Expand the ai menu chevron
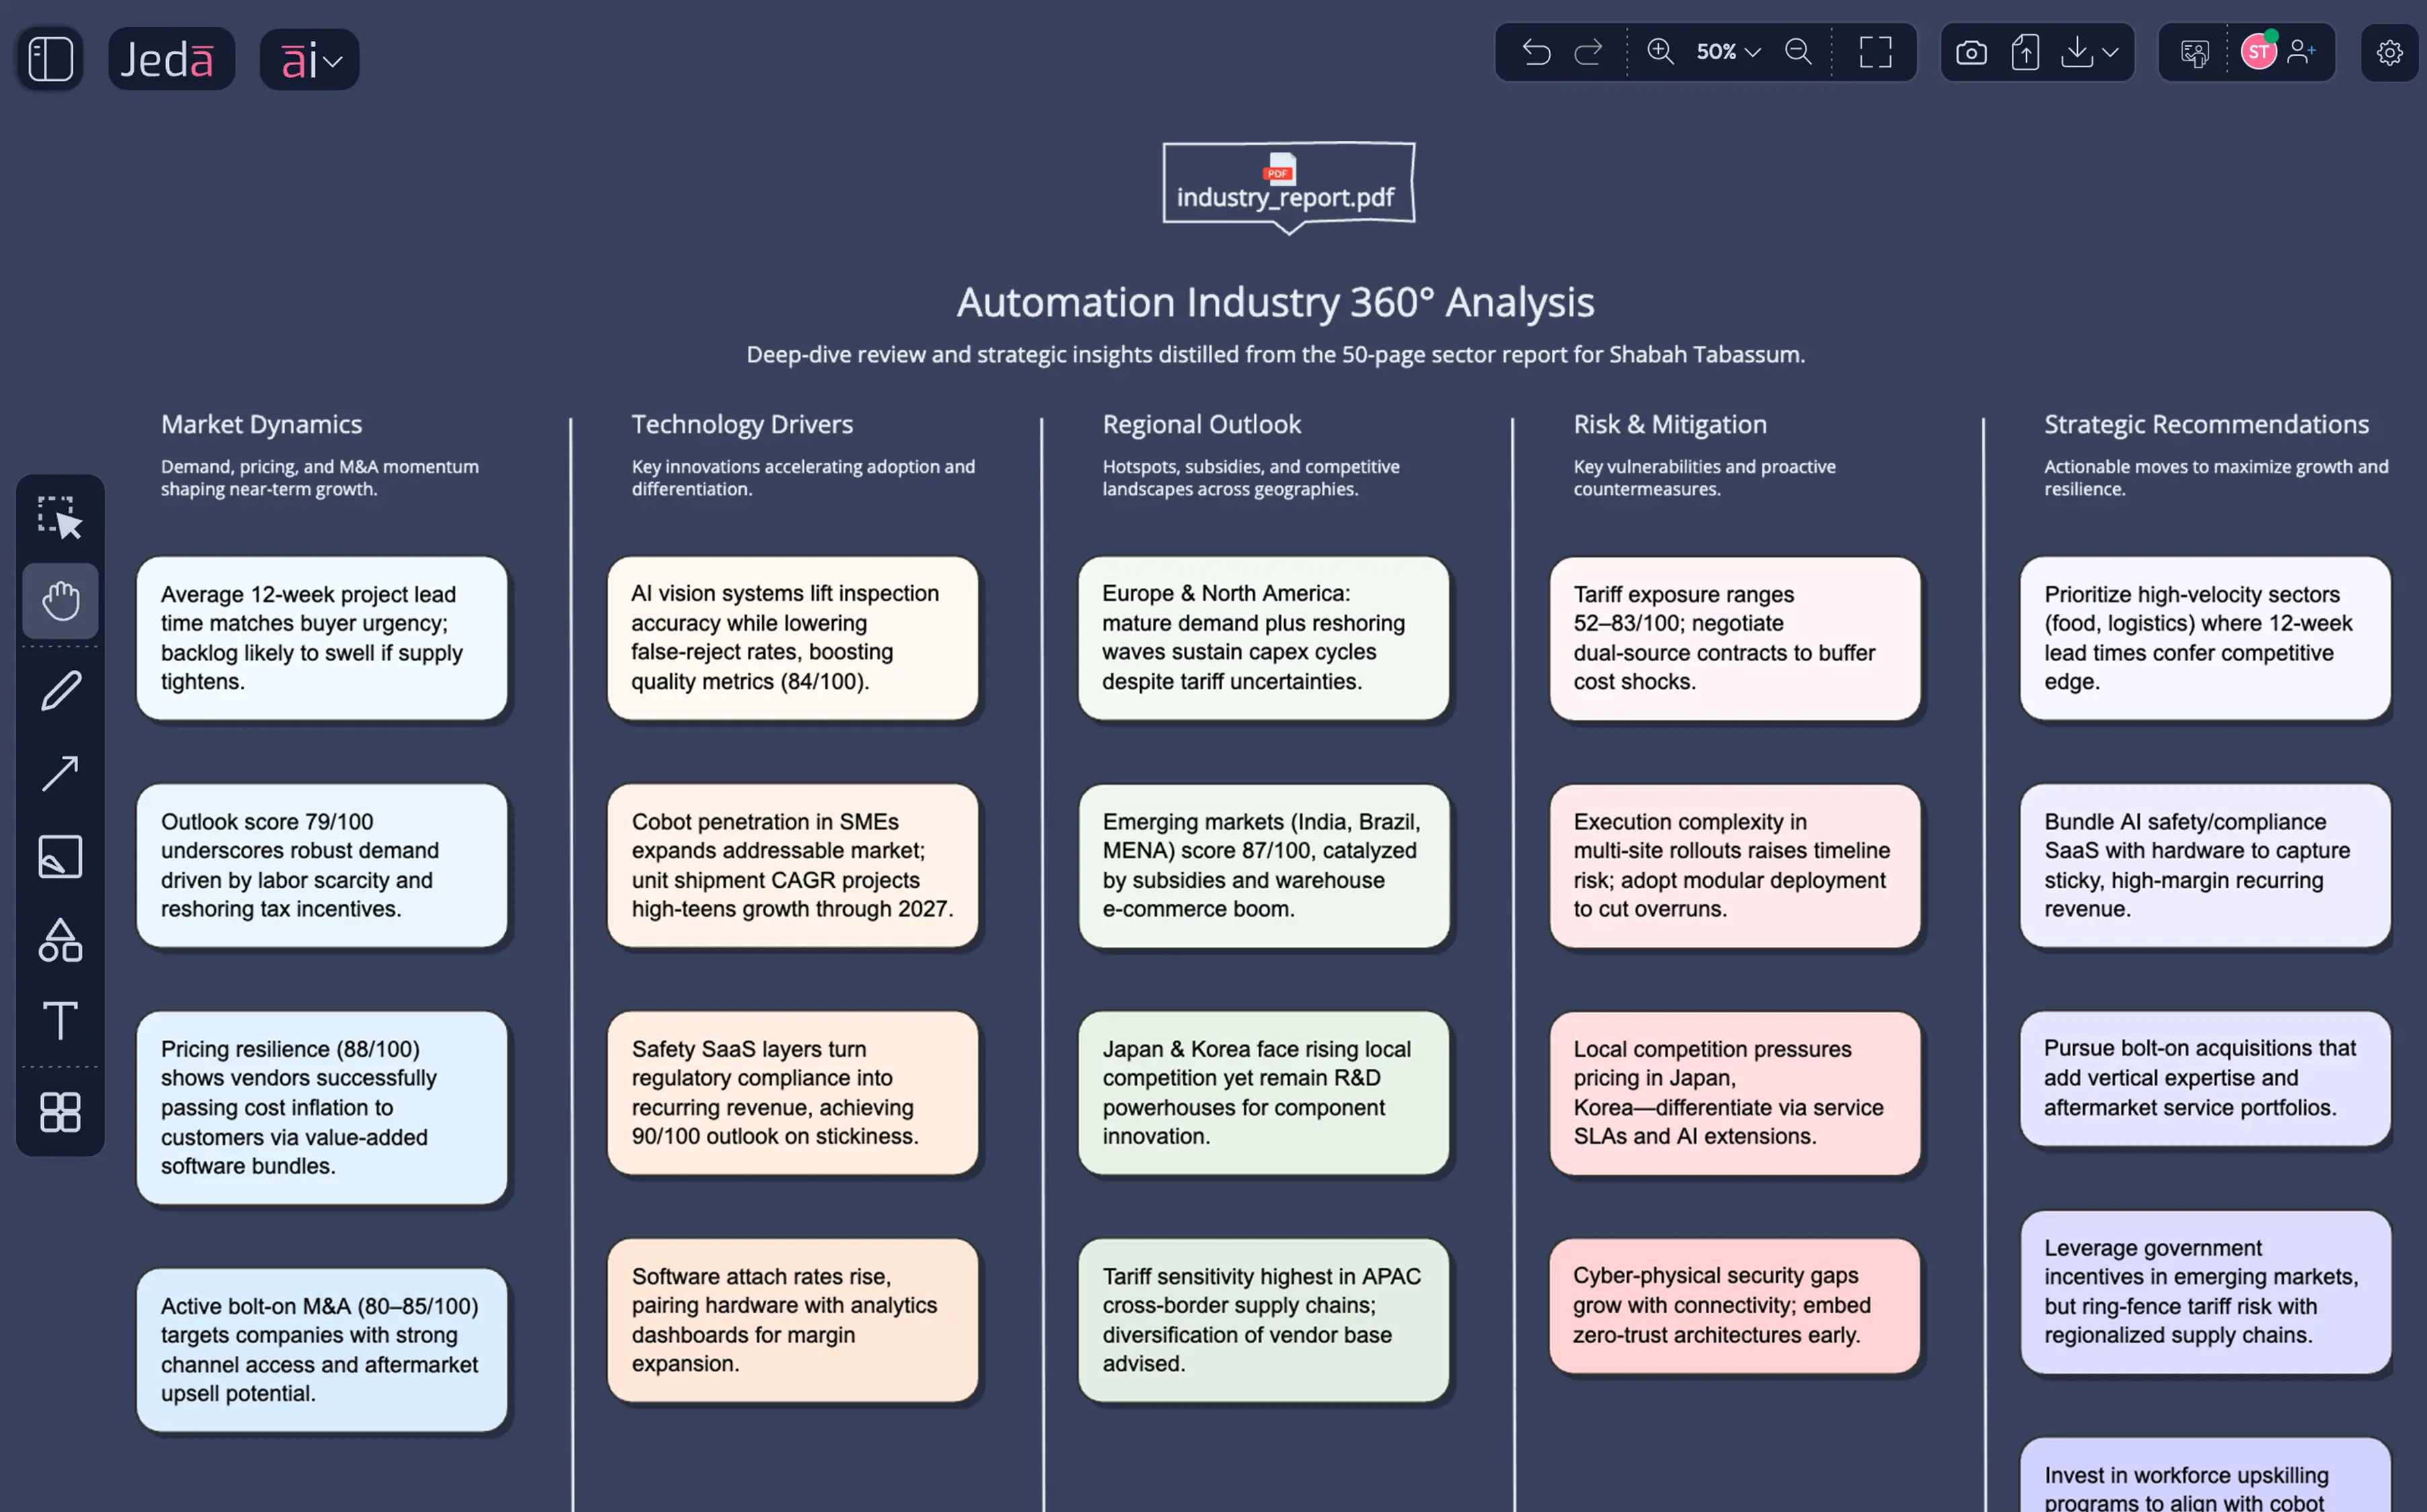2427x1512 pixels. click(334, 60)
